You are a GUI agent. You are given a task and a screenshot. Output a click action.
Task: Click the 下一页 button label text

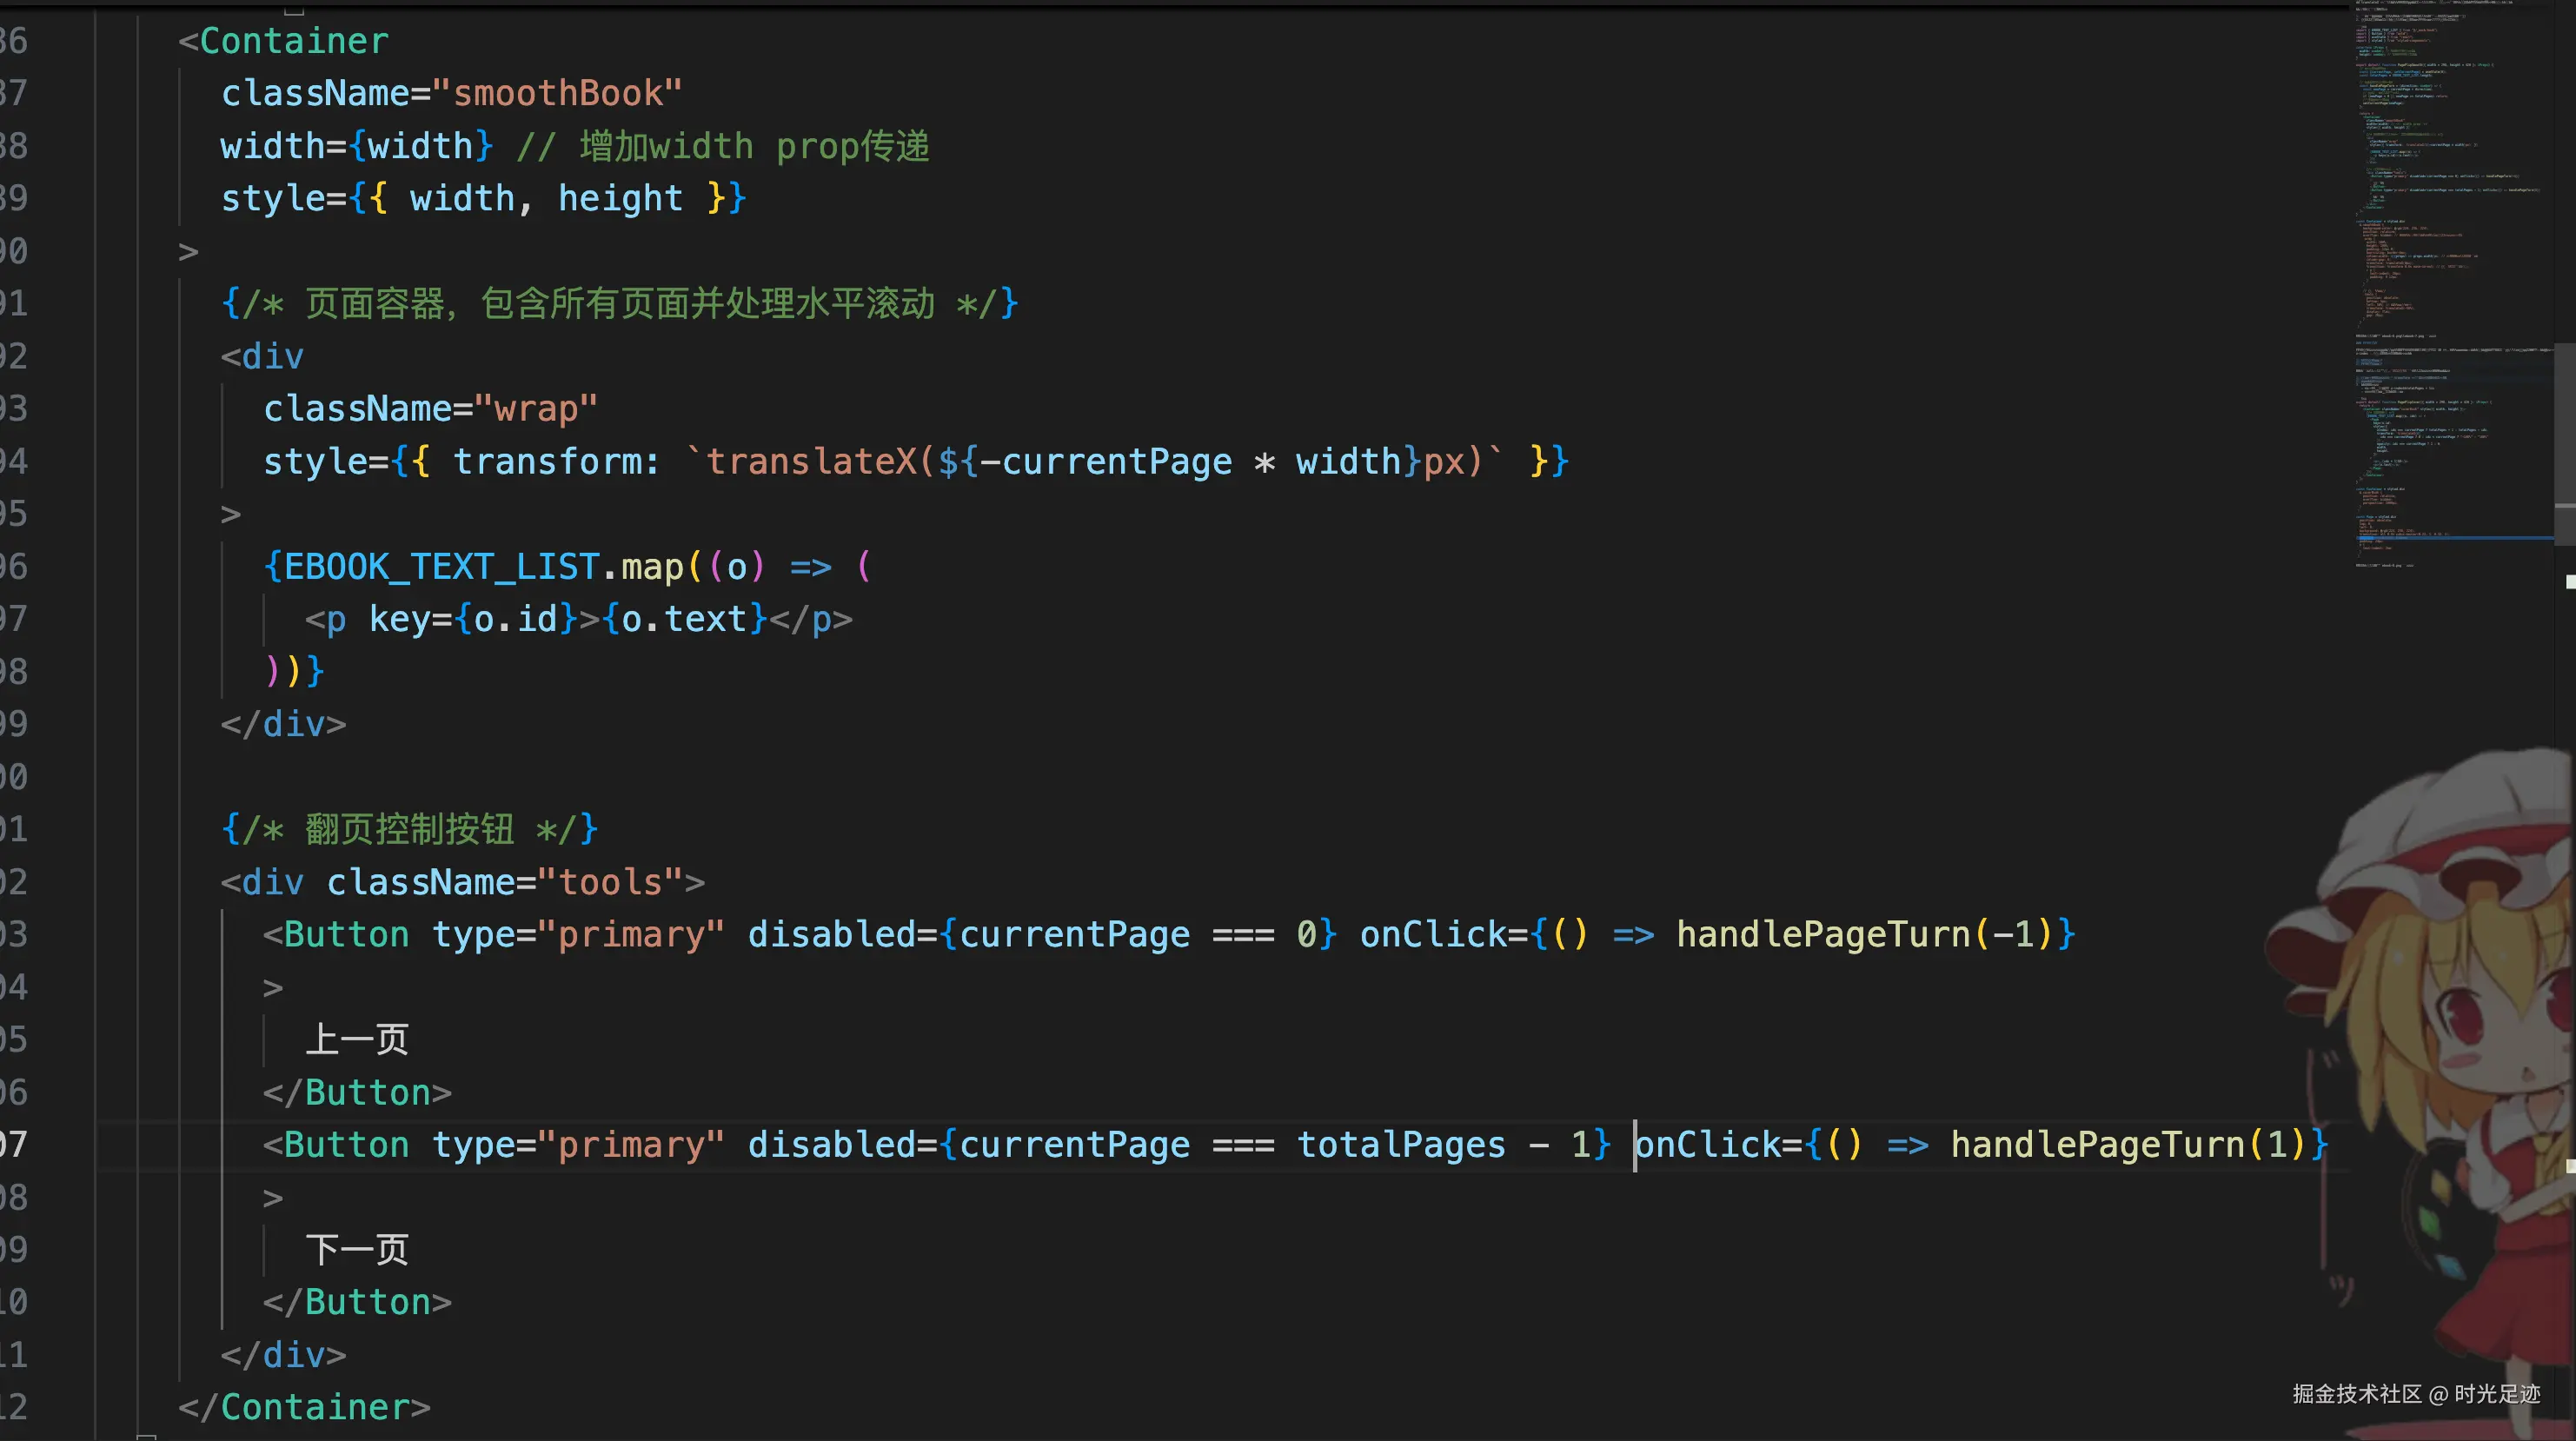(357, 1250)
